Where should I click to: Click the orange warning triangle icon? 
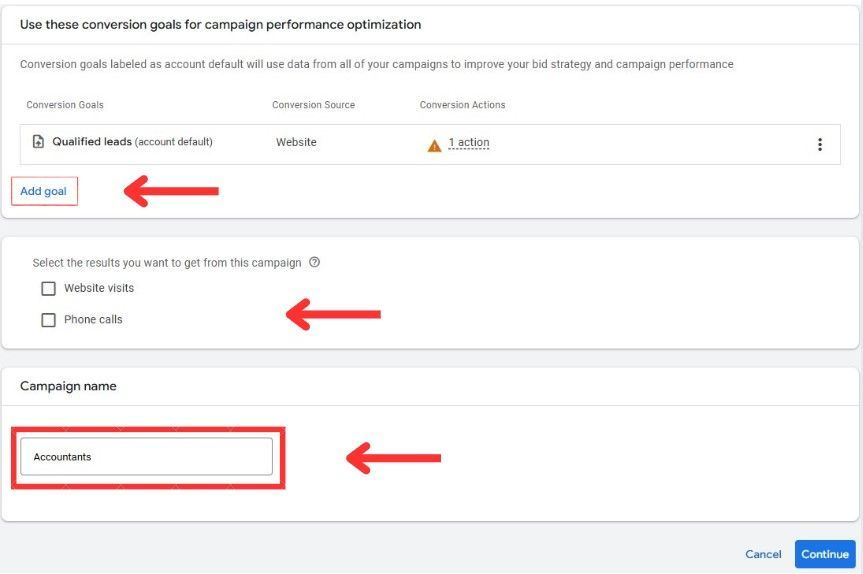click(x=434, y=146)
